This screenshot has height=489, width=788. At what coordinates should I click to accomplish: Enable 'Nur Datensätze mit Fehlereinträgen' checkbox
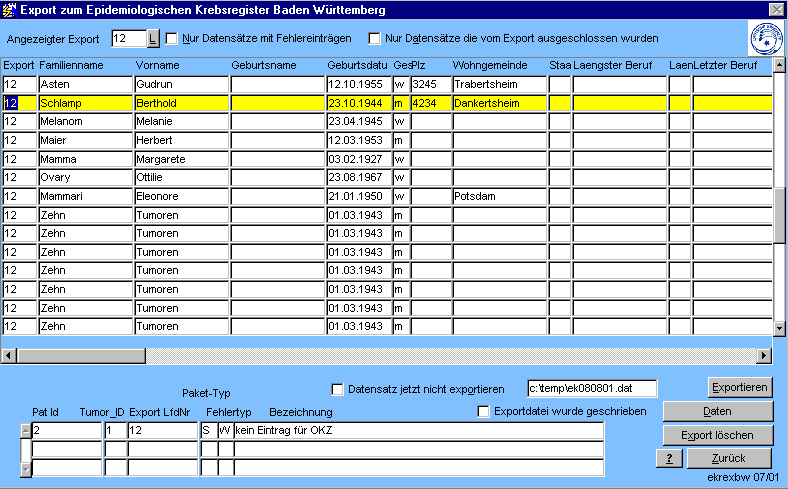(171, 39)
